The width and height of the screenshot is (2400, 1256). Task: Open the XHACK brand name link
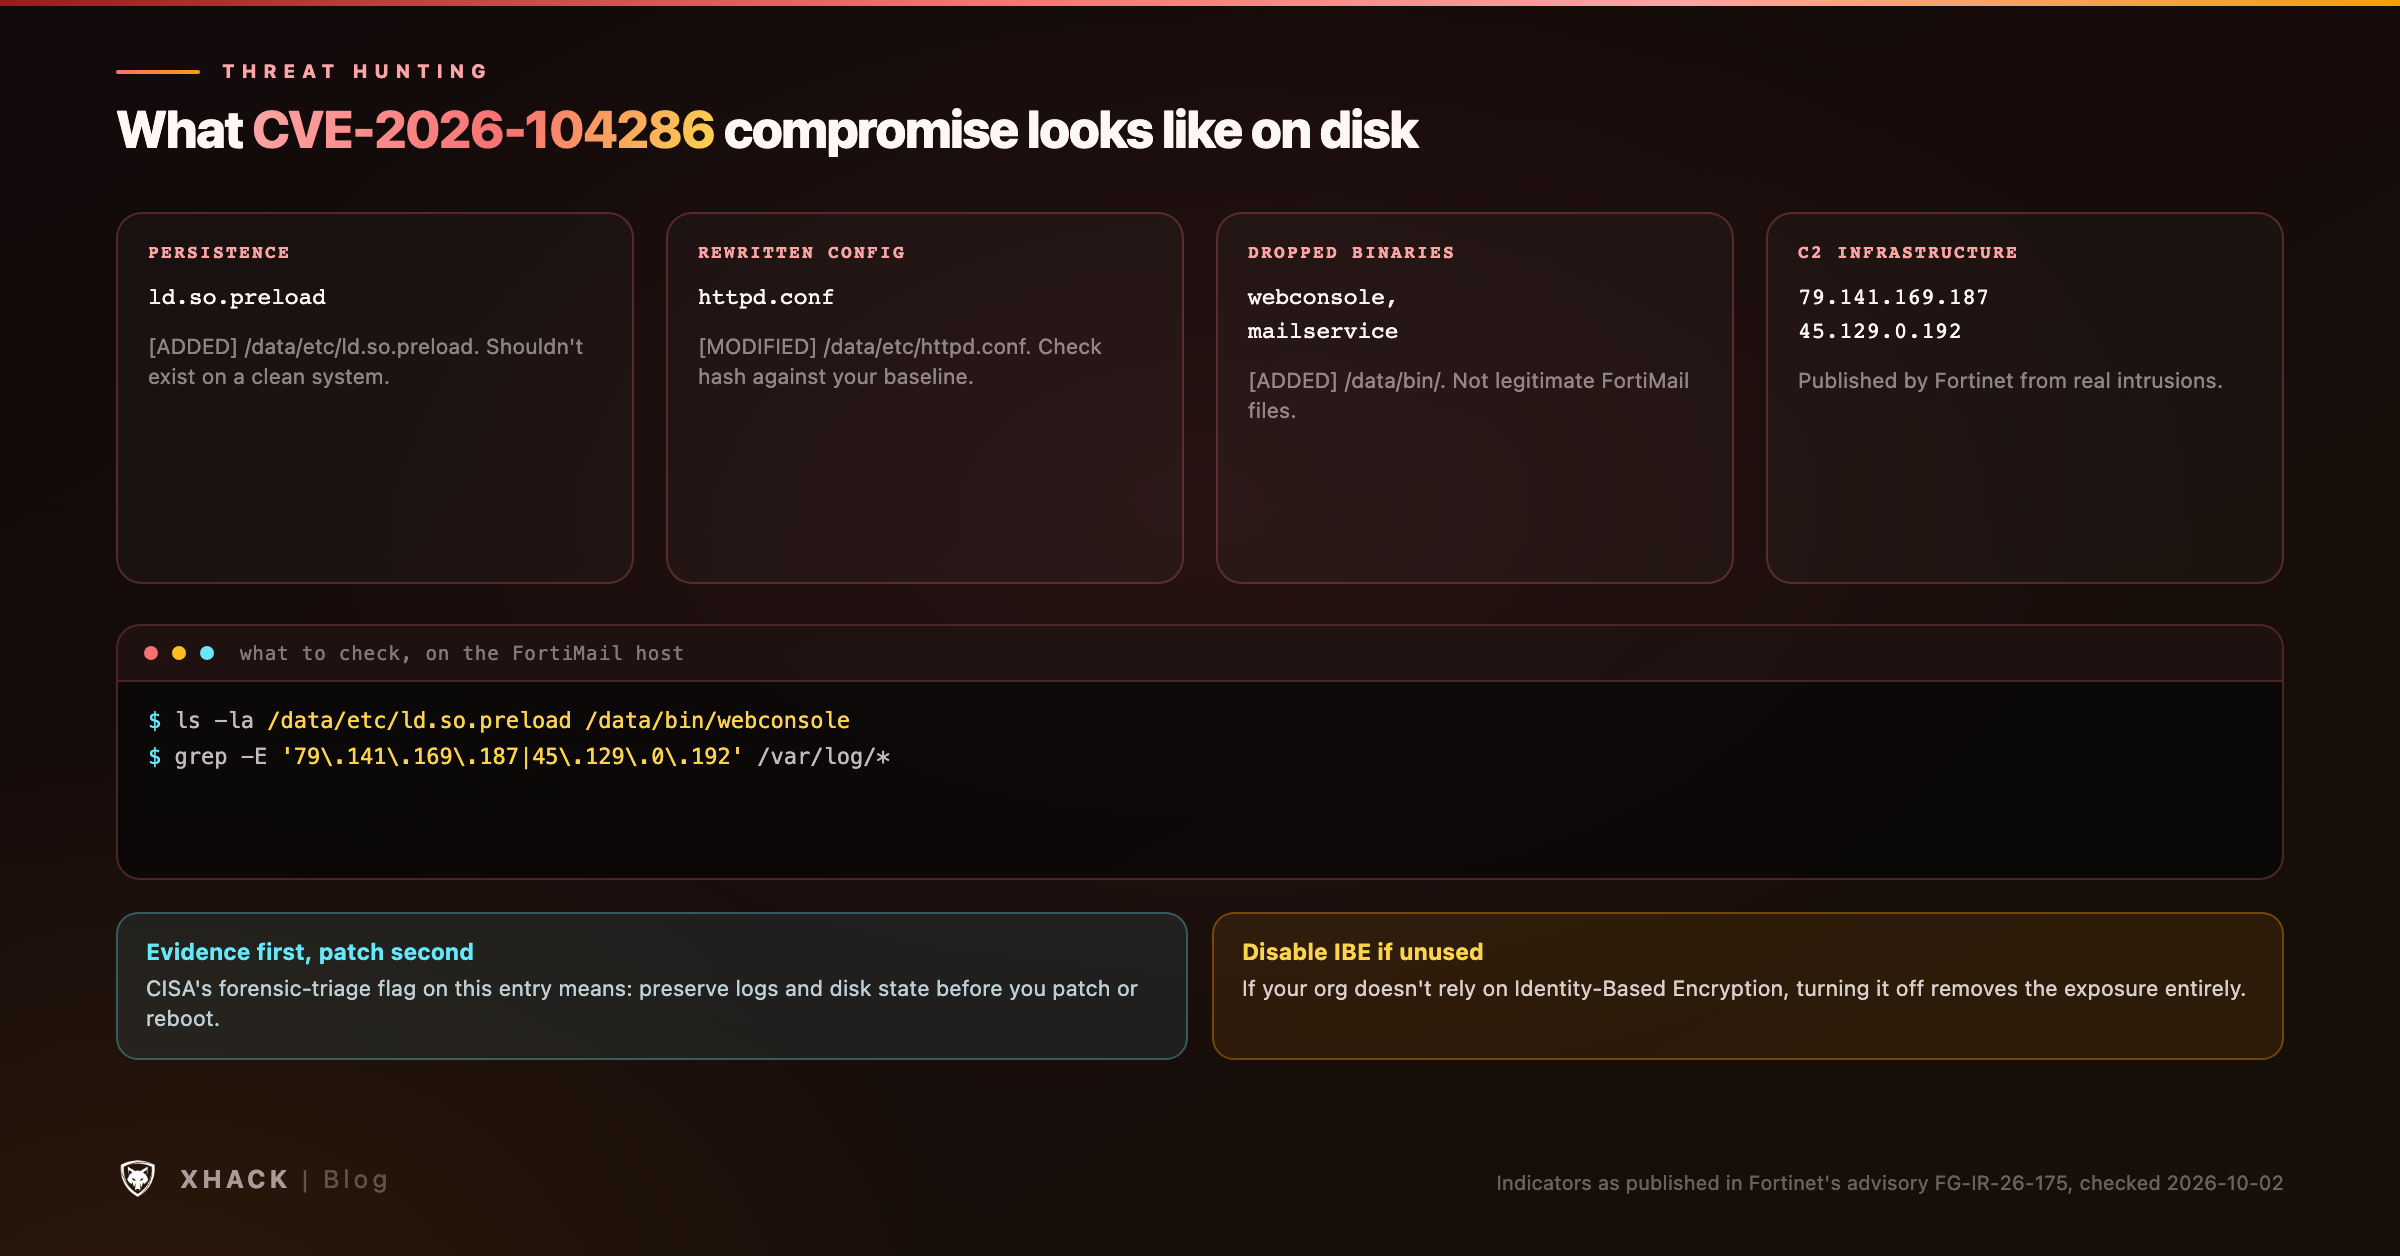235,1180
